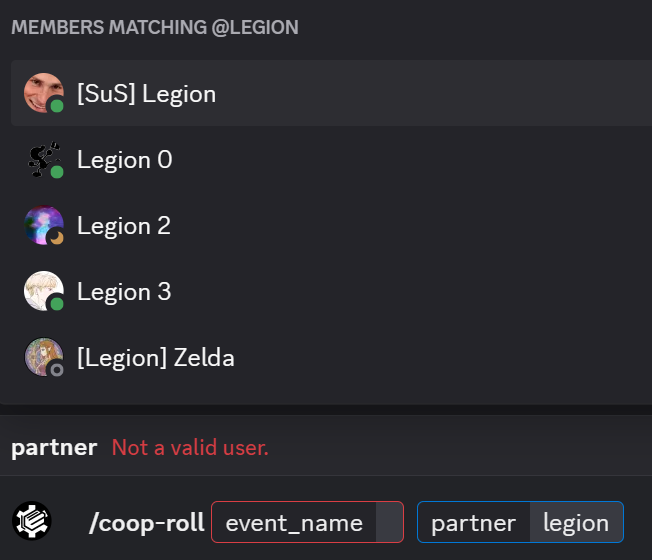Choose "Legion 0" name in autocomplete list
This screenshot has width=652, height=560.
(124, 160)
